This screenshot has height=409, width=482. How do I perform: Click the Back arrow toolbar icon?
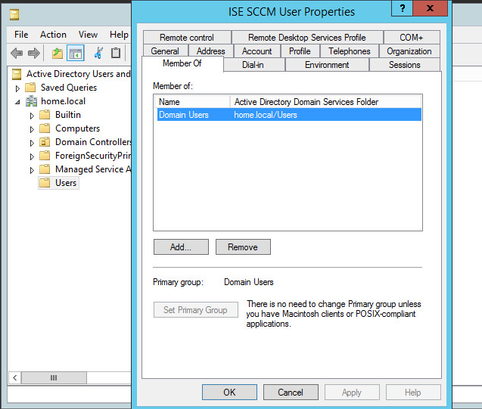[17, 53]
